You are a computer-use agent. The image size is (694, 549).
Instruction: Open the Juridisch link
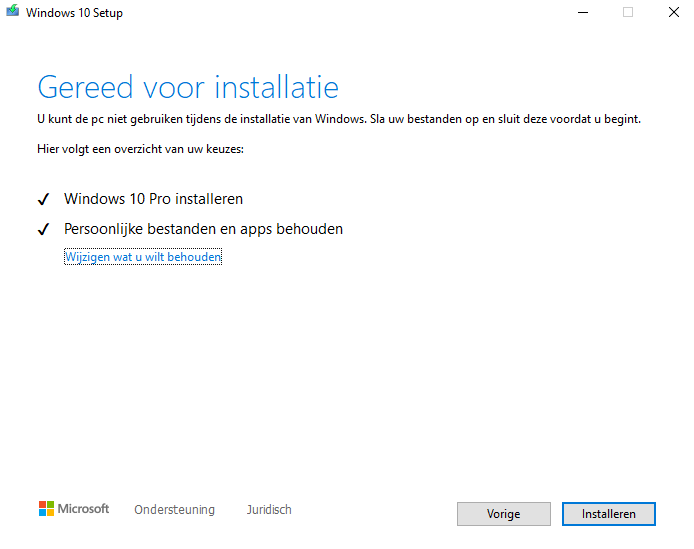click(269, 510)
